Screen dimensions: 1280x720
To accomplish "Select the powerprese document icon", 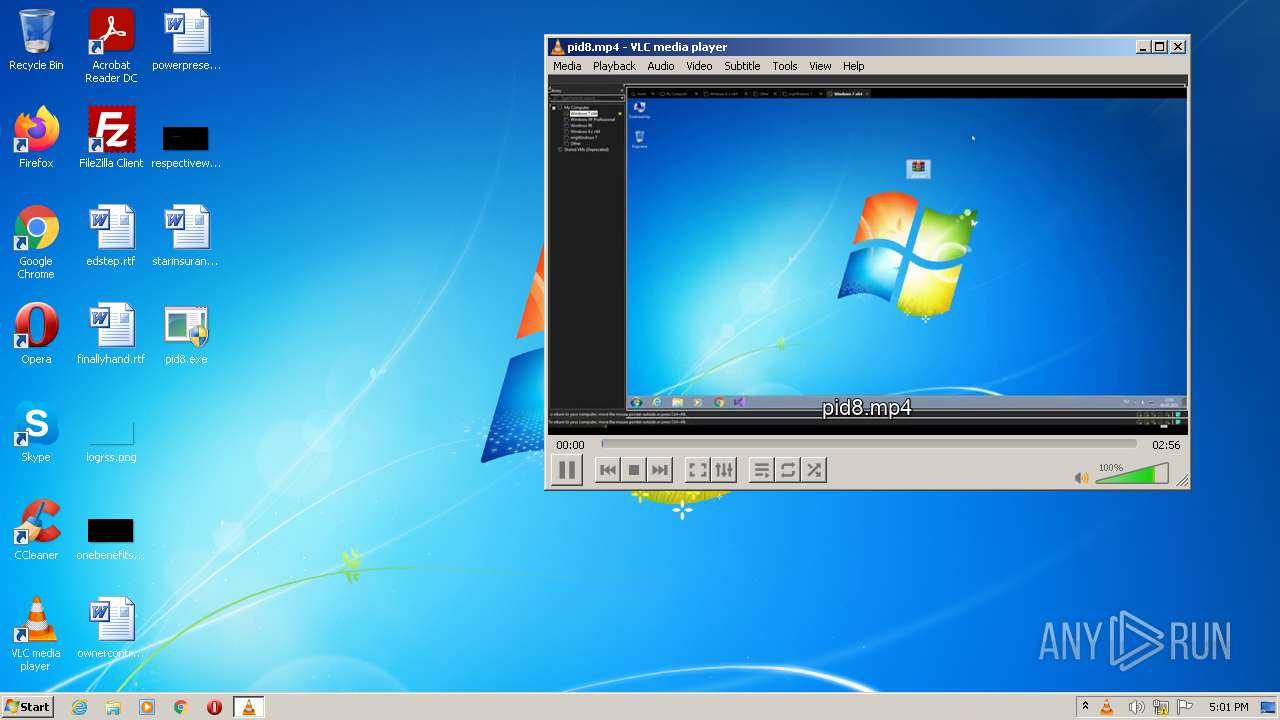I will [x=186, y=40].
